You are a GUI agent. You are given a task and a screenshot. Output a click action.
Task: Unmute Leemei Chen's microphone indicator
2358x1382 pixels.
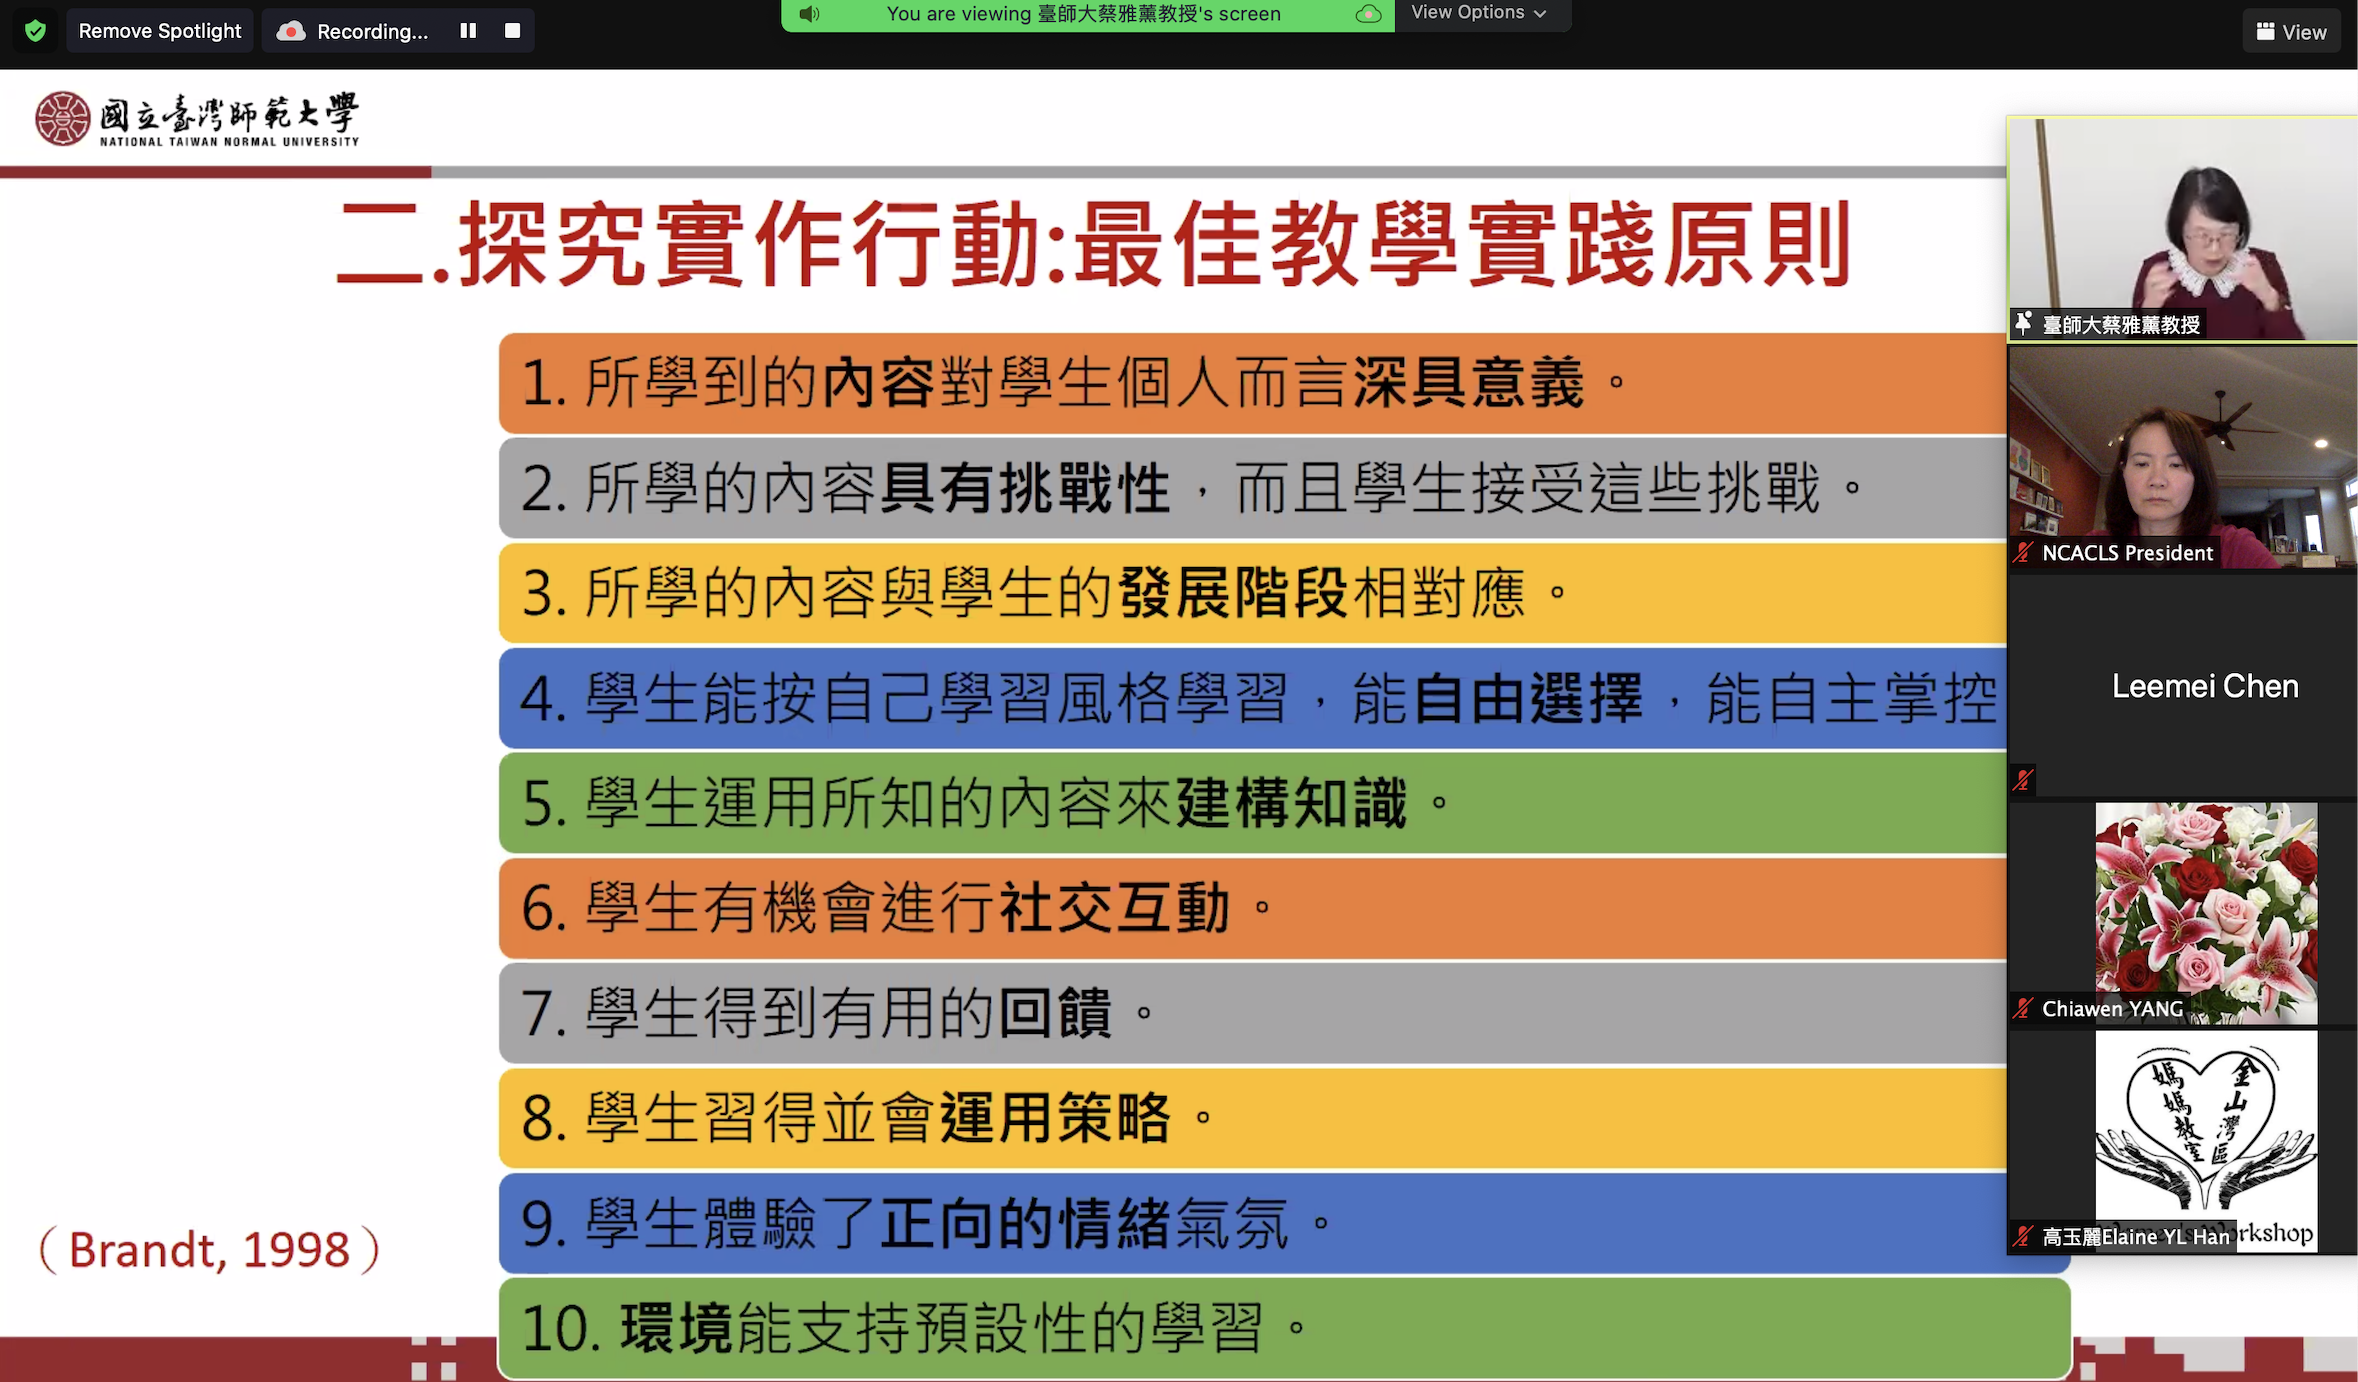[x=2024, y=779]
